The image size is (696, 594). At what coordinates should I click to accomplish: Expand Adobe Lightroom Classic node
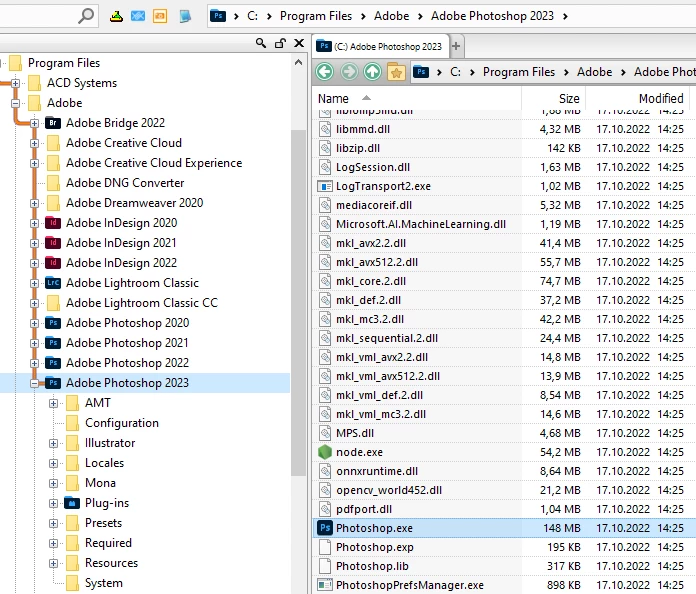pyautogui.click(x=34, y=283)
